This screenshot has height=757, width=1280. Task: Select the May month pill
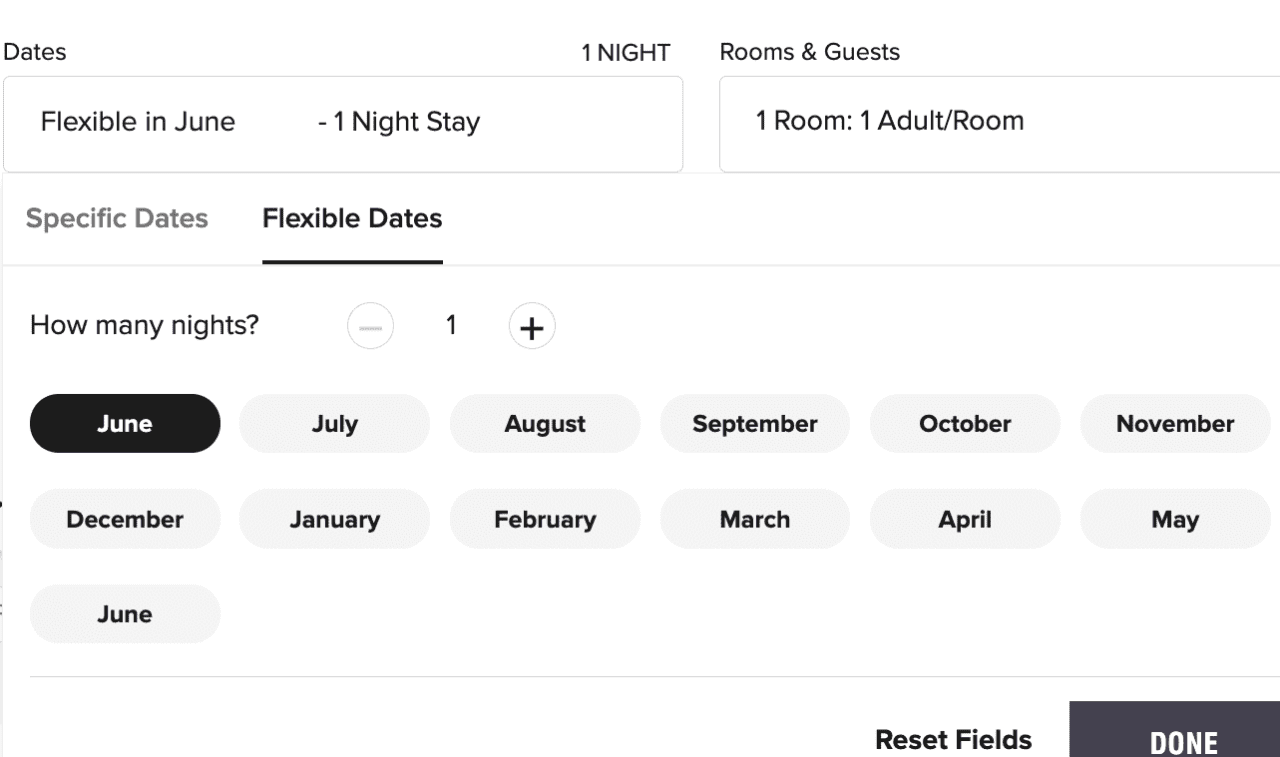pyautogui.click(x=1175, y=519)
